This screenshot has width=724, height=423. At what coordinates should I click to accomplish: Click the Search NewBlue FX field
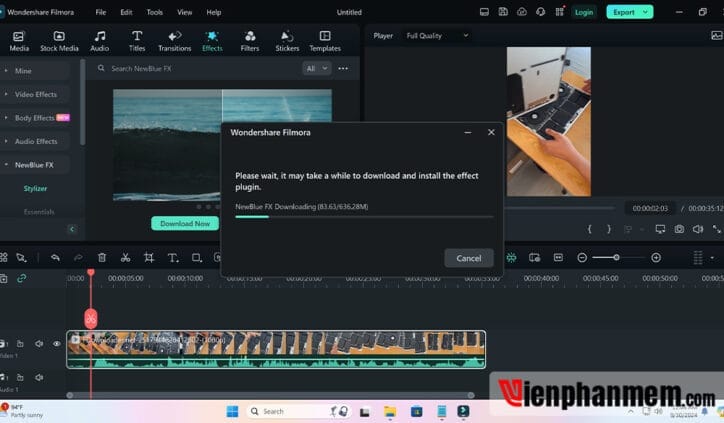tap(199, 69)
